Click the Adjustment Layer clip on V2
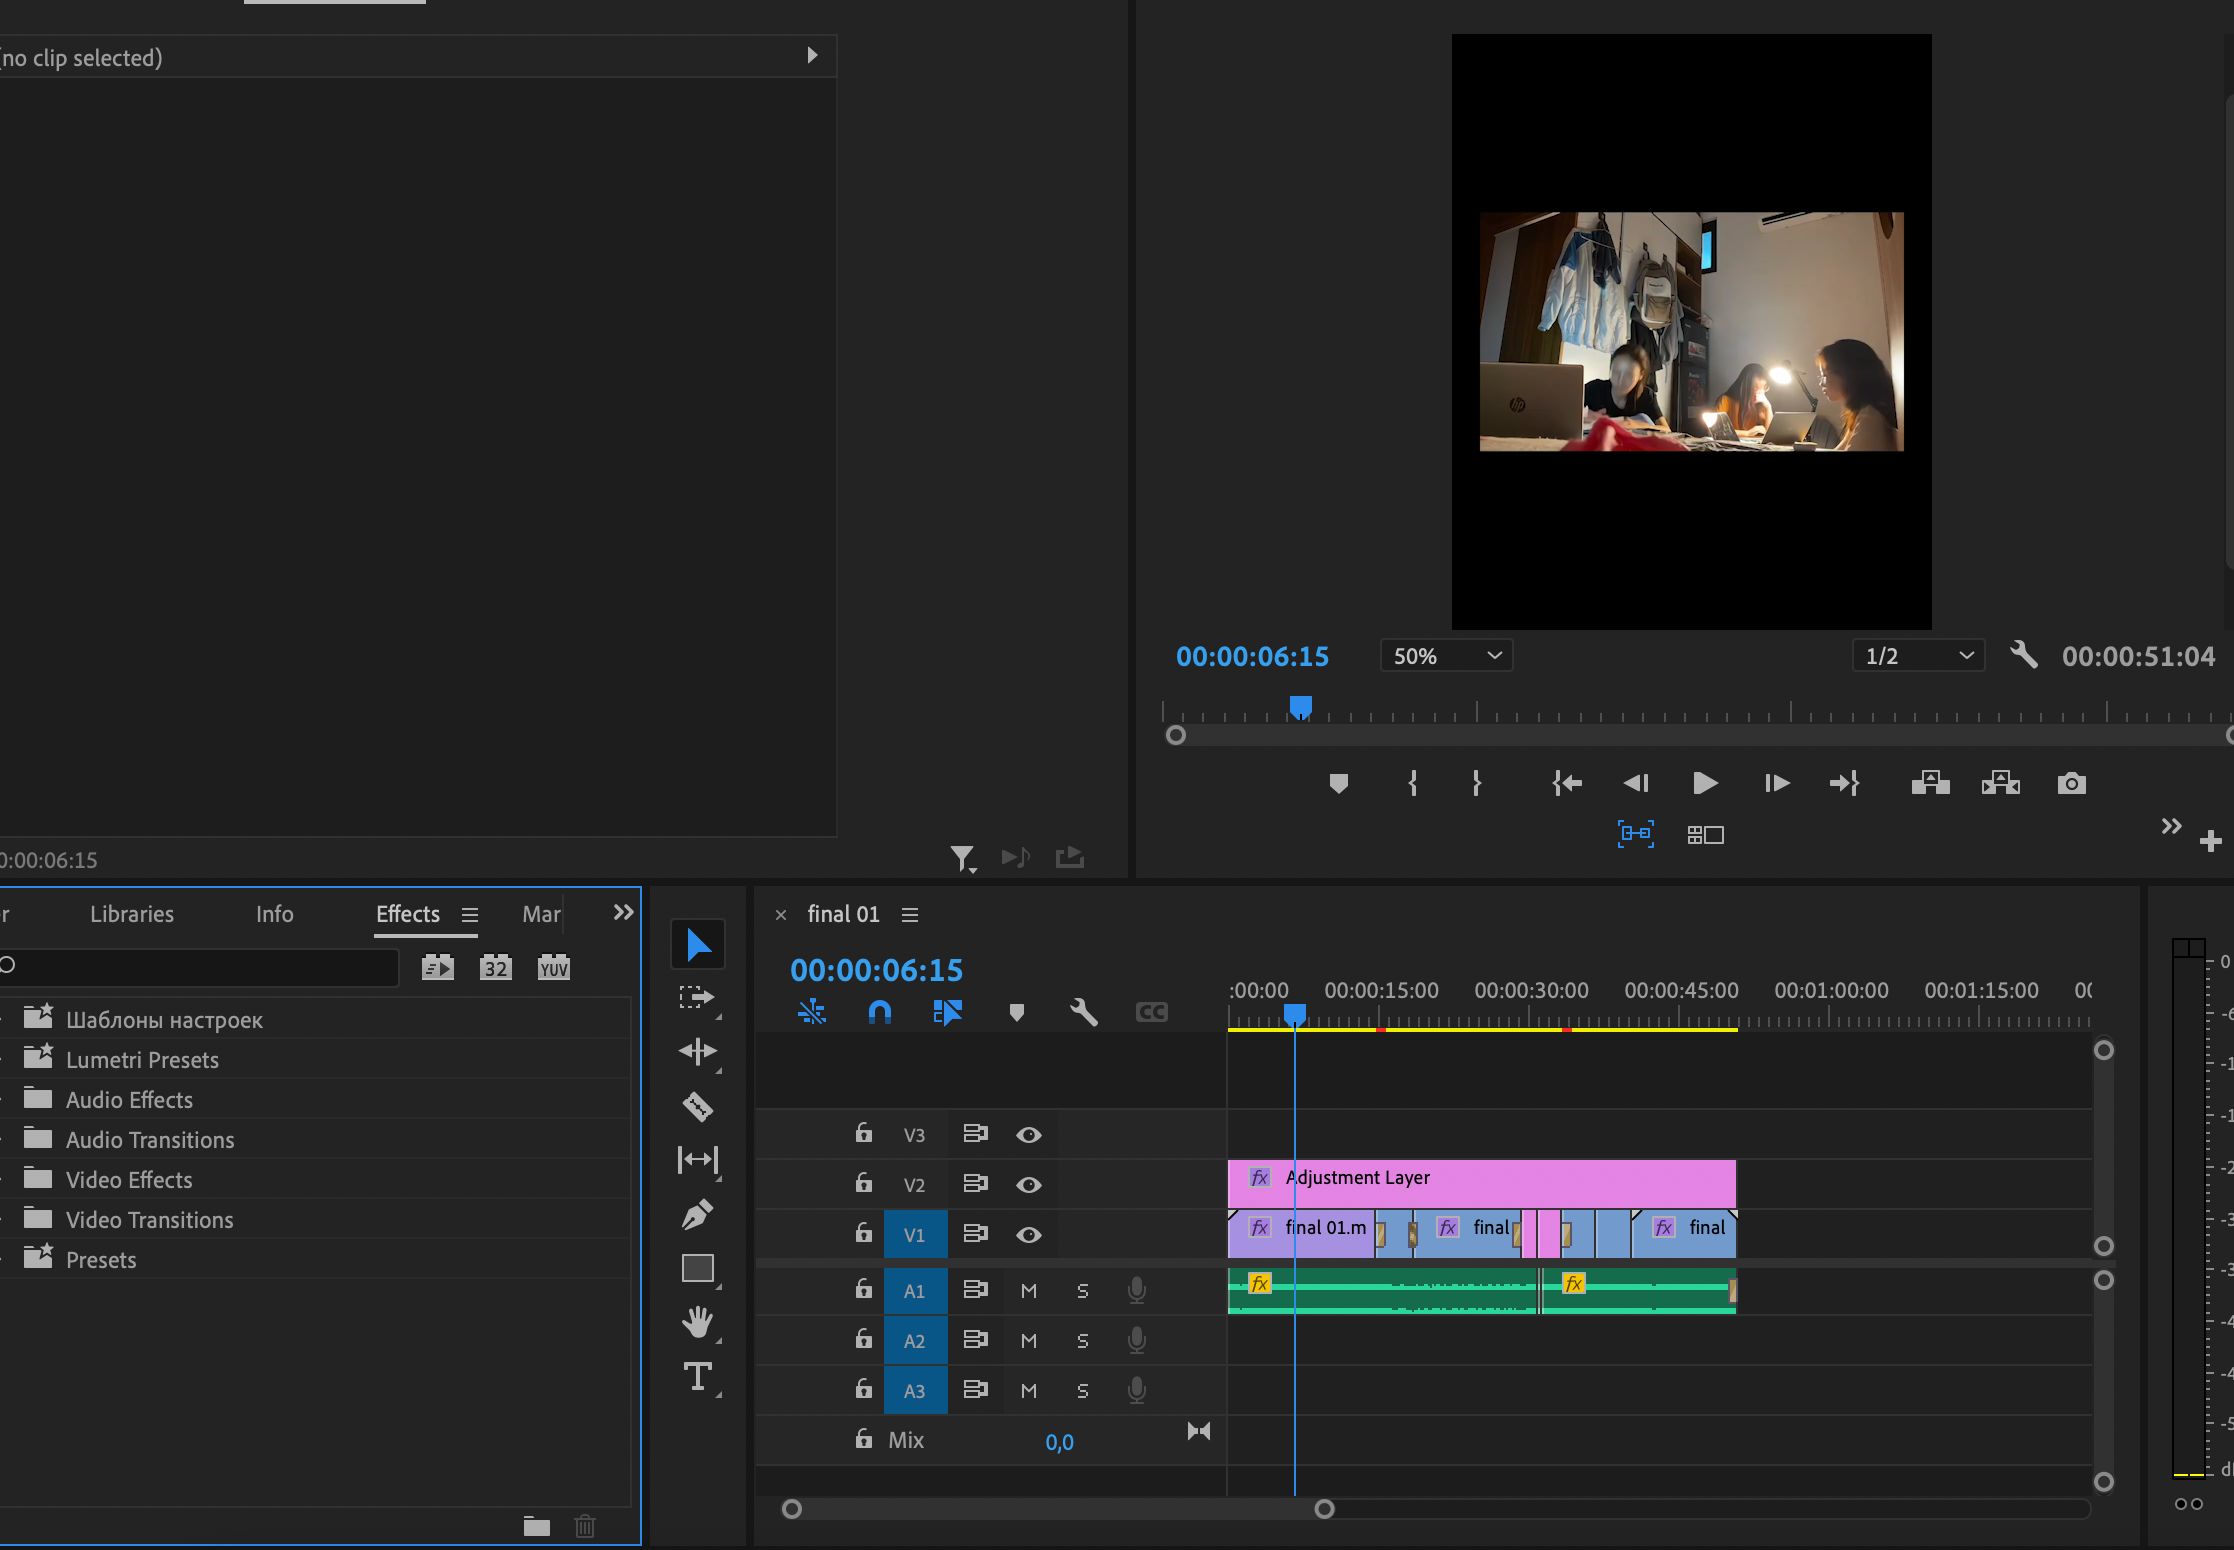The width and height of the screenshot is (2234, 1550). [x=1482, y=1184]
